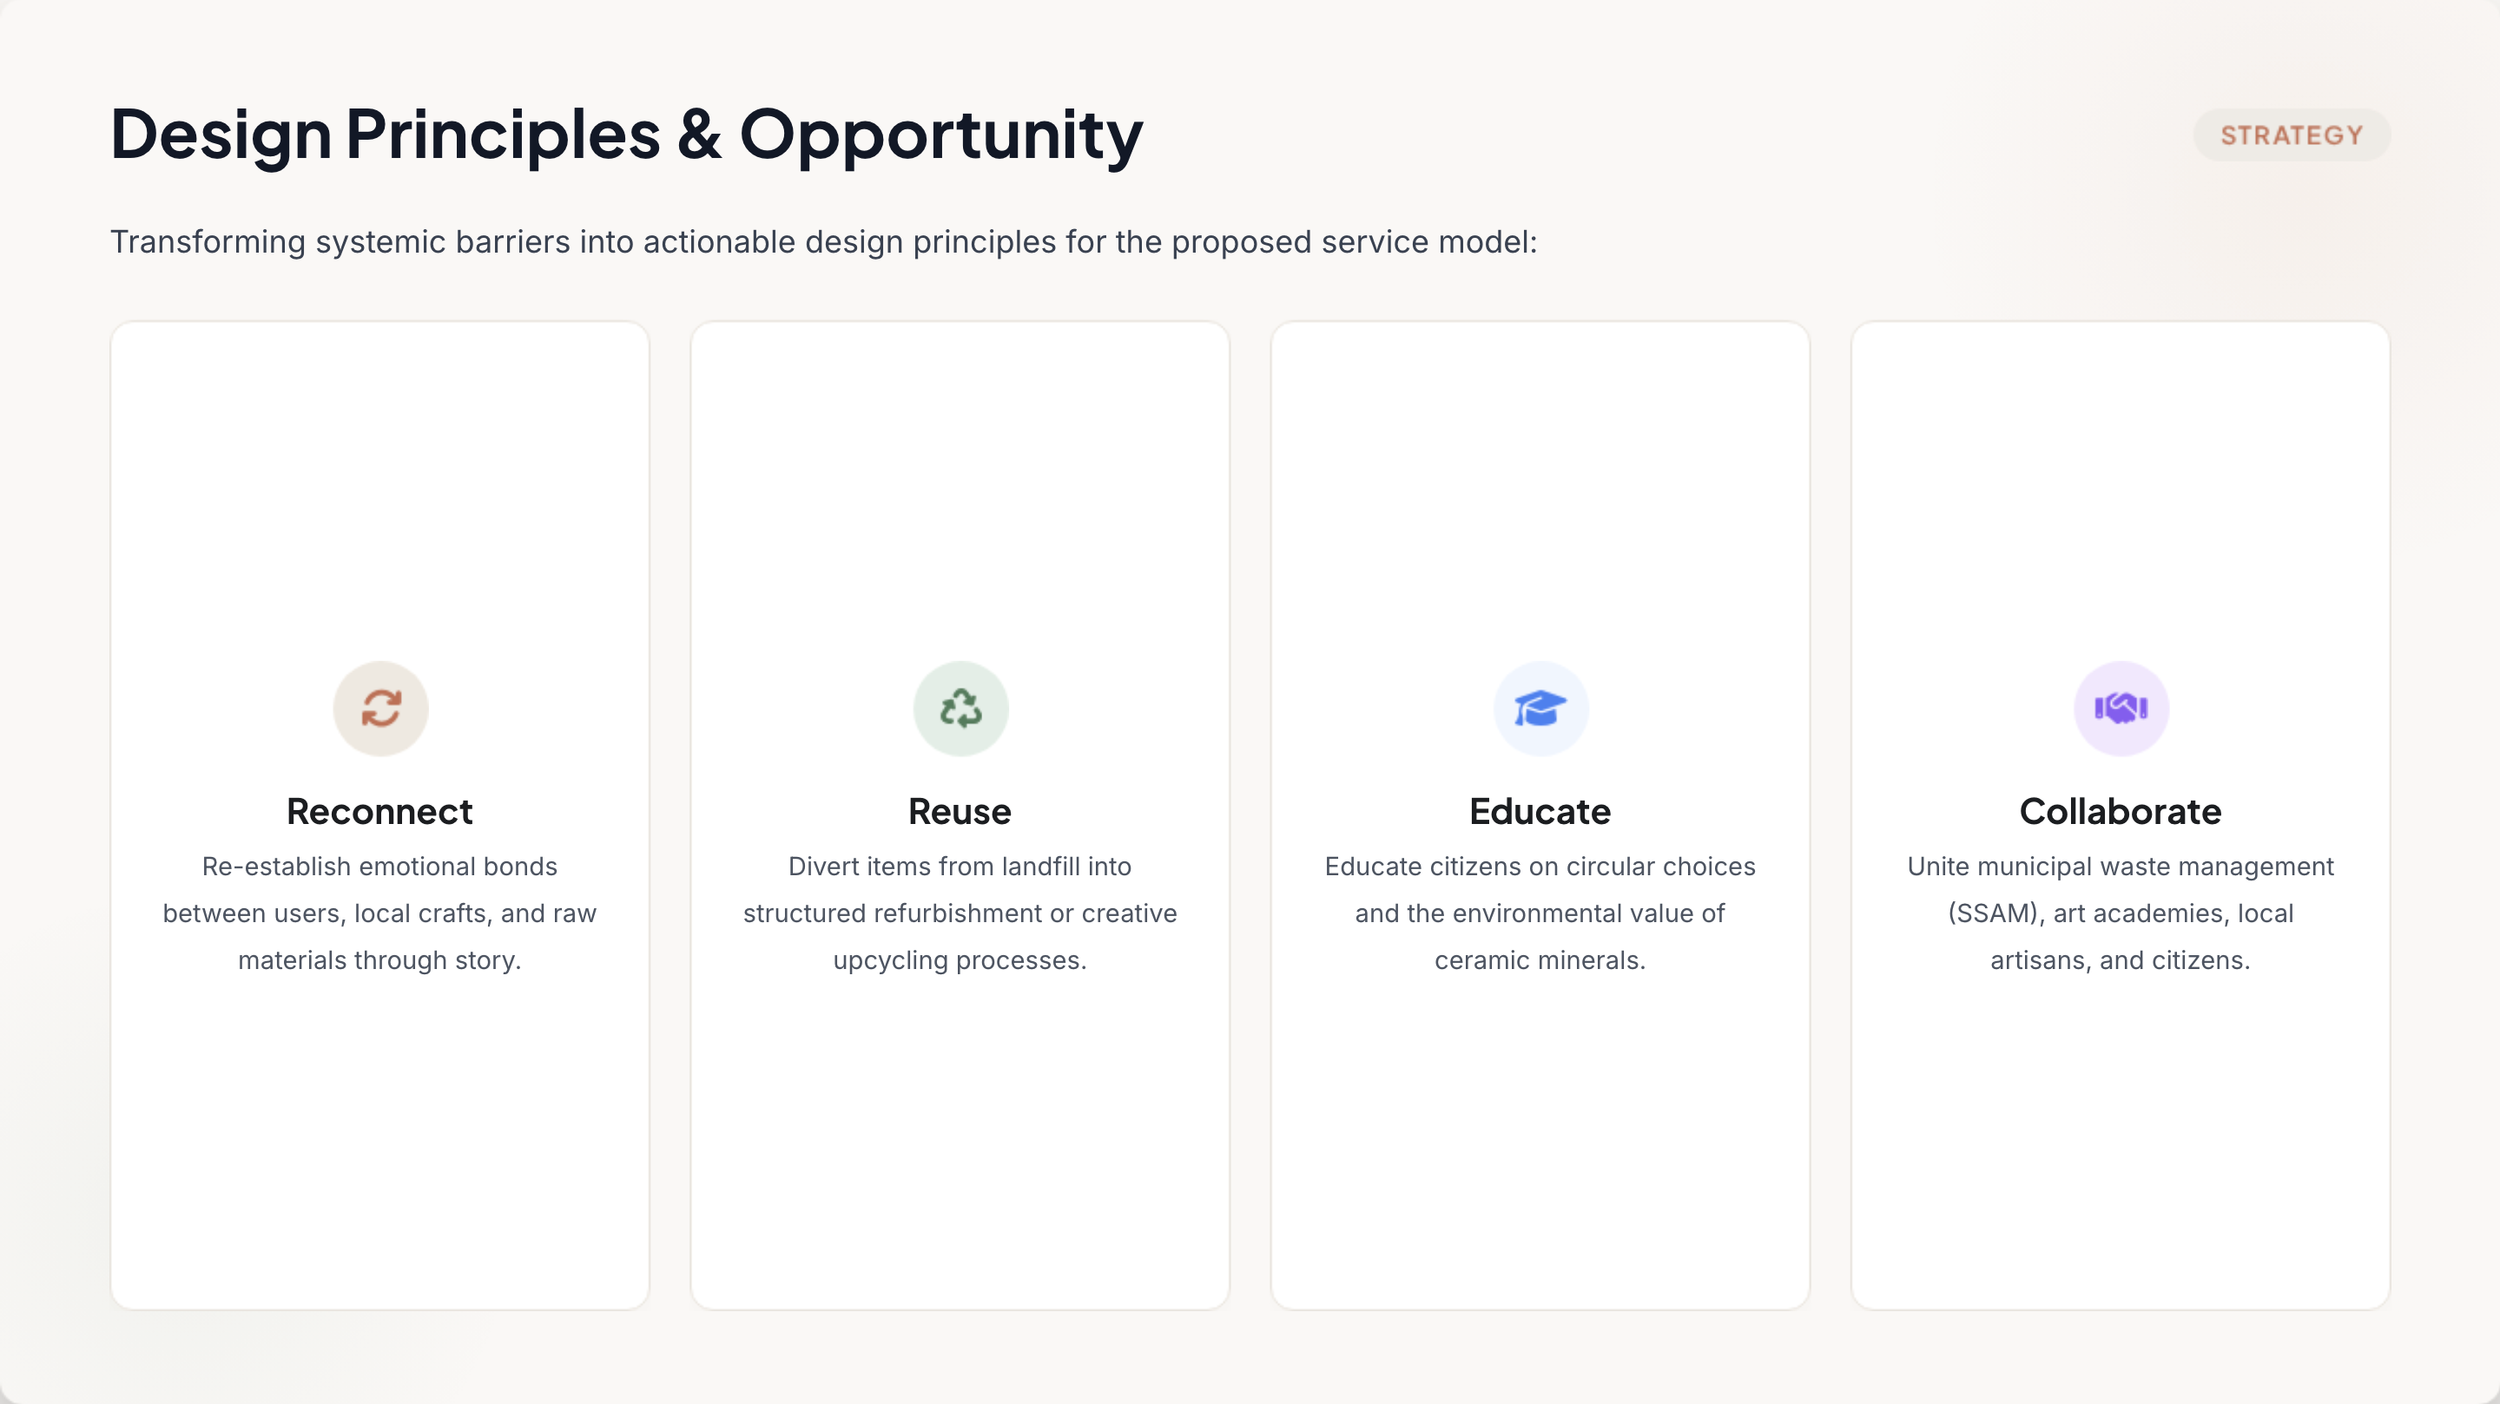The height and width of the screenshot is (1404, 2500).
Task: Click empty top area of Reconnect card
Action: 380,480
